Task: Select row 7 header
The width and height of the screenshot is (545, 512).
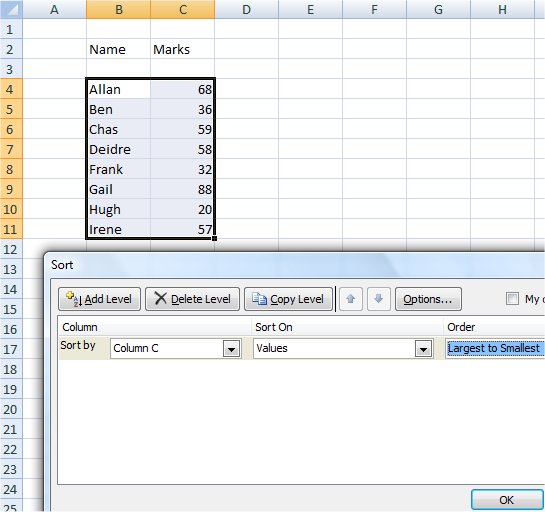Action: pos(11,149)
